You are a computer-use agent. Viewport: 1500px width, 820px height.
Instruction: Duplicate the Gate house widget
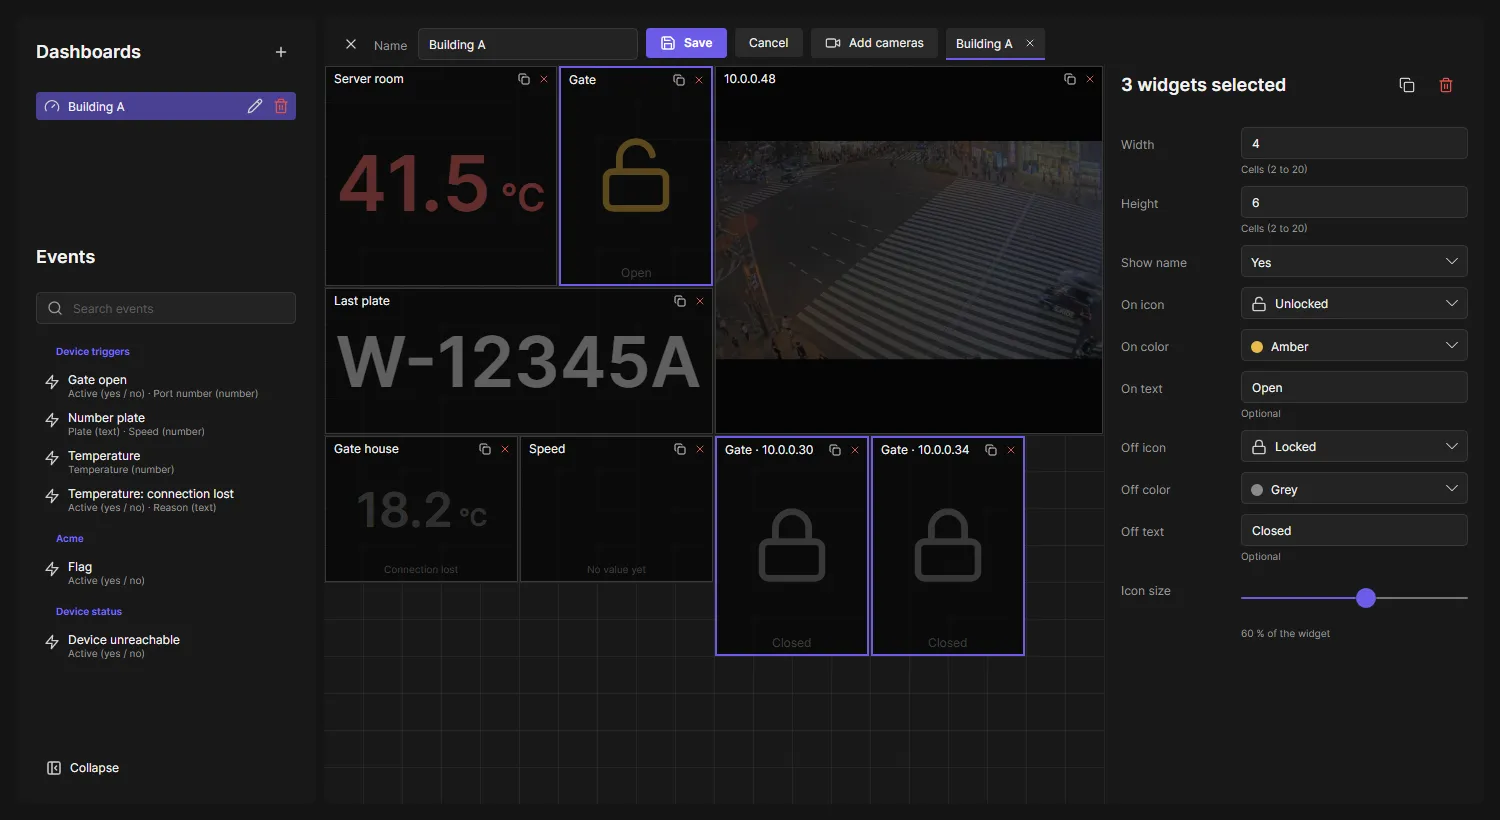[x=485, y=449]
